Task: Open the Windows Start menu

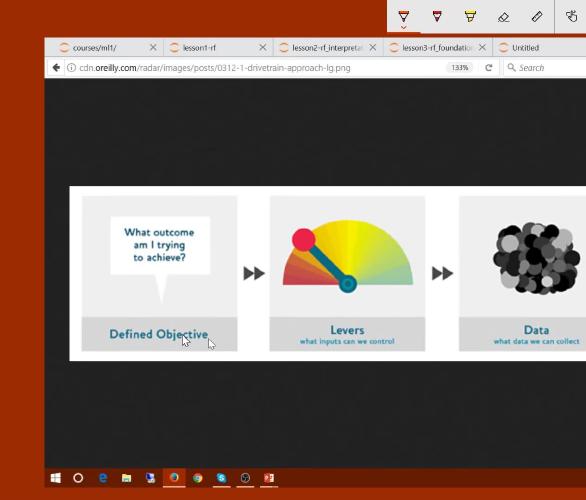Action: [56, 478]
